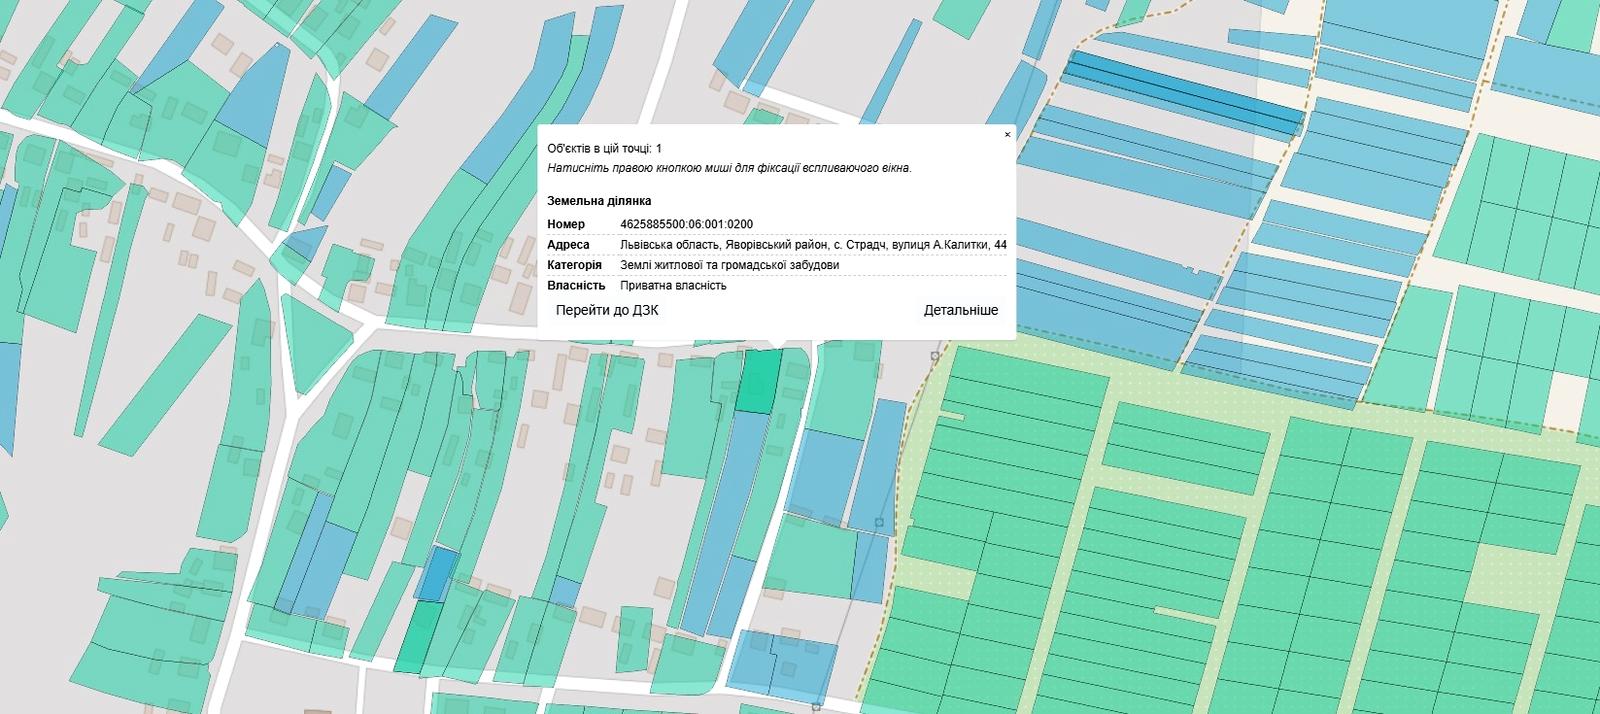The height and width of the screenshot is (714, 1600).
Task: Click the right-click hint text in popup
Action: tap(729, 168)
